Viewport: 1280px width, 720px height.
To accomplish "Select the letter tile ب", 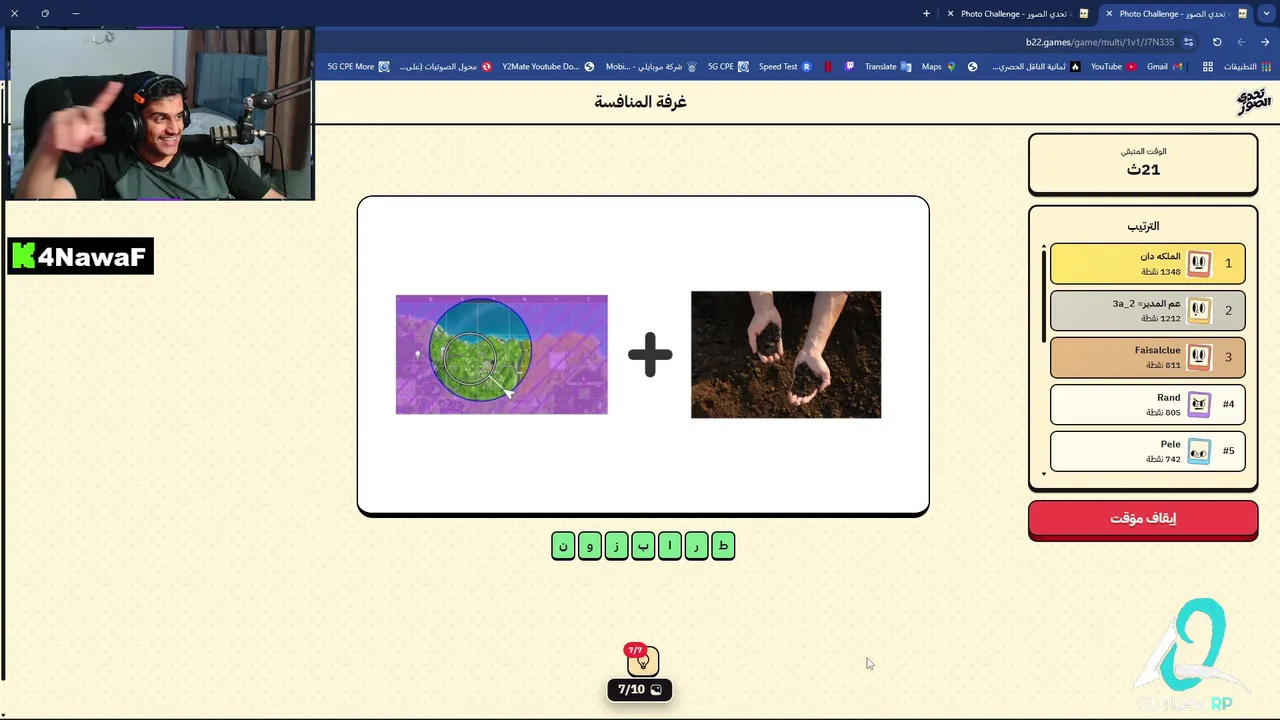I will click(x=643, y=546).
